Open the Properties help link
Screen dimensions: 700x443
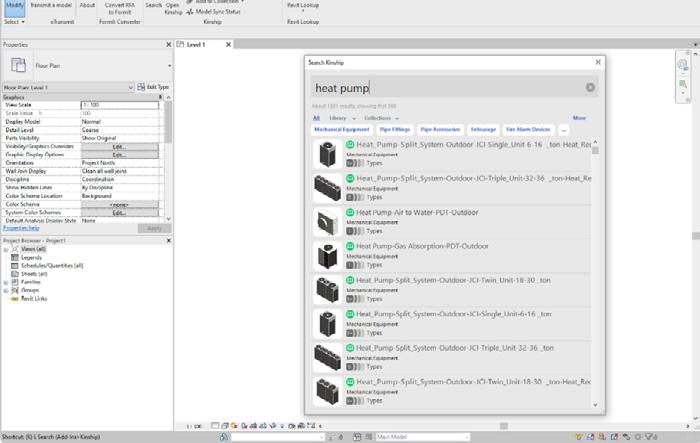[21, 228]
